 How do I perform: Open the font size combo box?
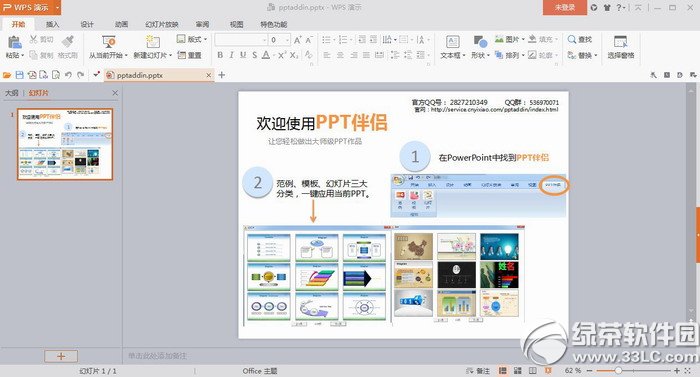coord(280,40)
